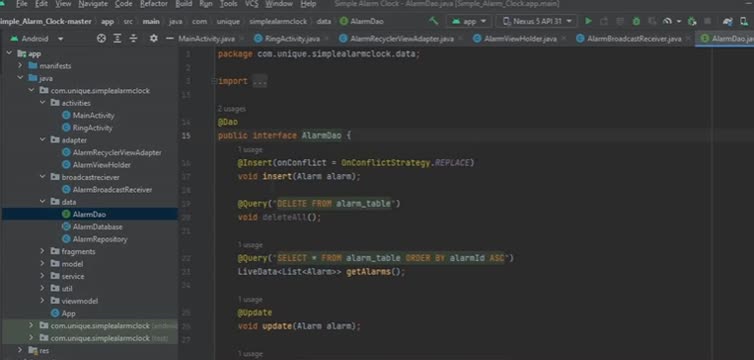Start debugging with the bug icon
The image size is (754, 360).
pos(636,21)
